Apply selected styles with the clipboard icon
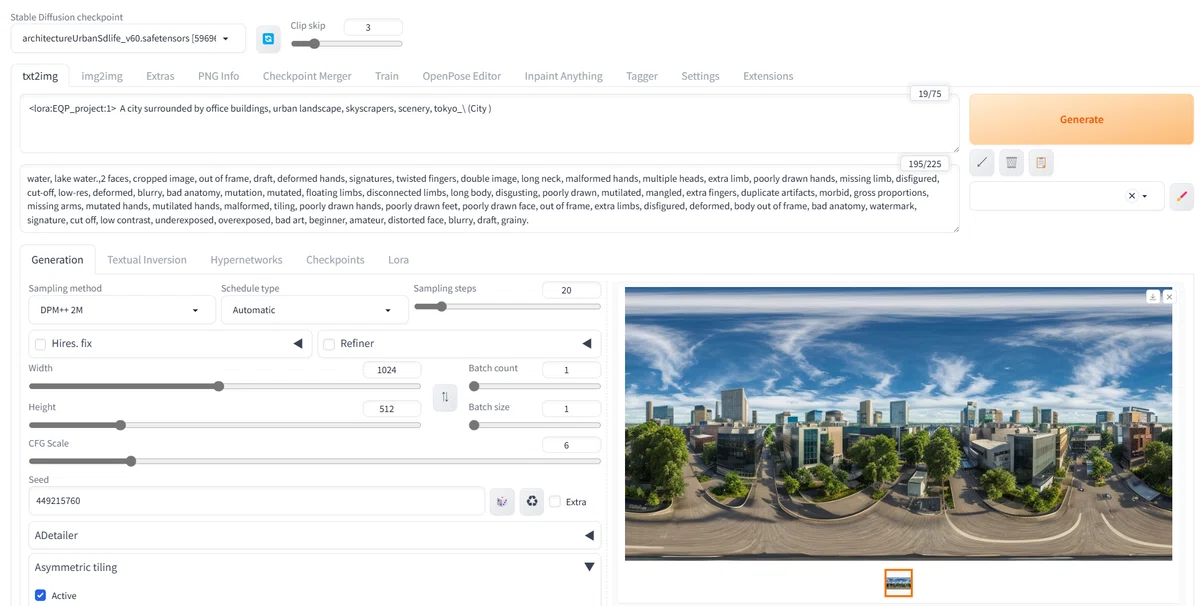This screenshot has width=1200, height=606. (x=1041, y=162)
